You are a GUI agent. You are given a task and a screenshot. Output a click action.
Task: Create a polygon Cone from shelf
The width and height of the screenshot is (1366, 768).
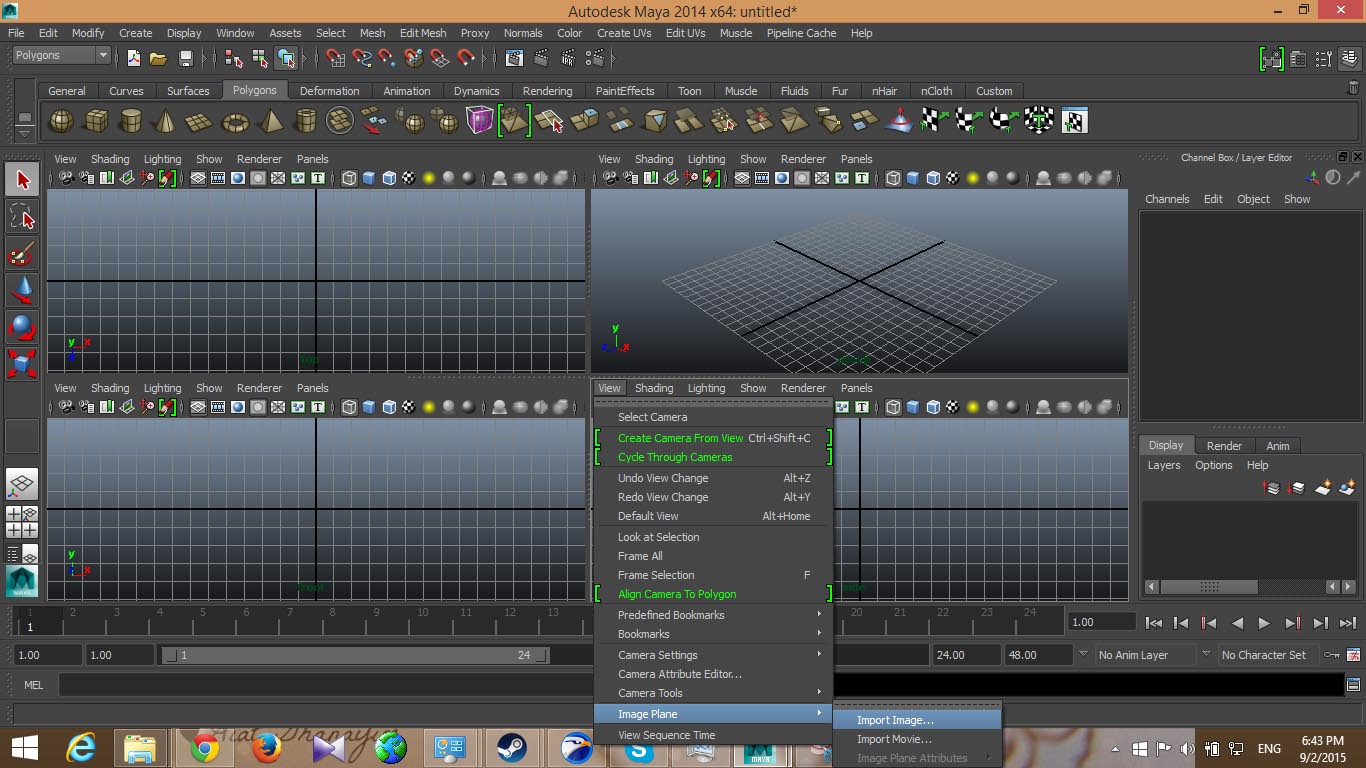click(x=165, y=121)
